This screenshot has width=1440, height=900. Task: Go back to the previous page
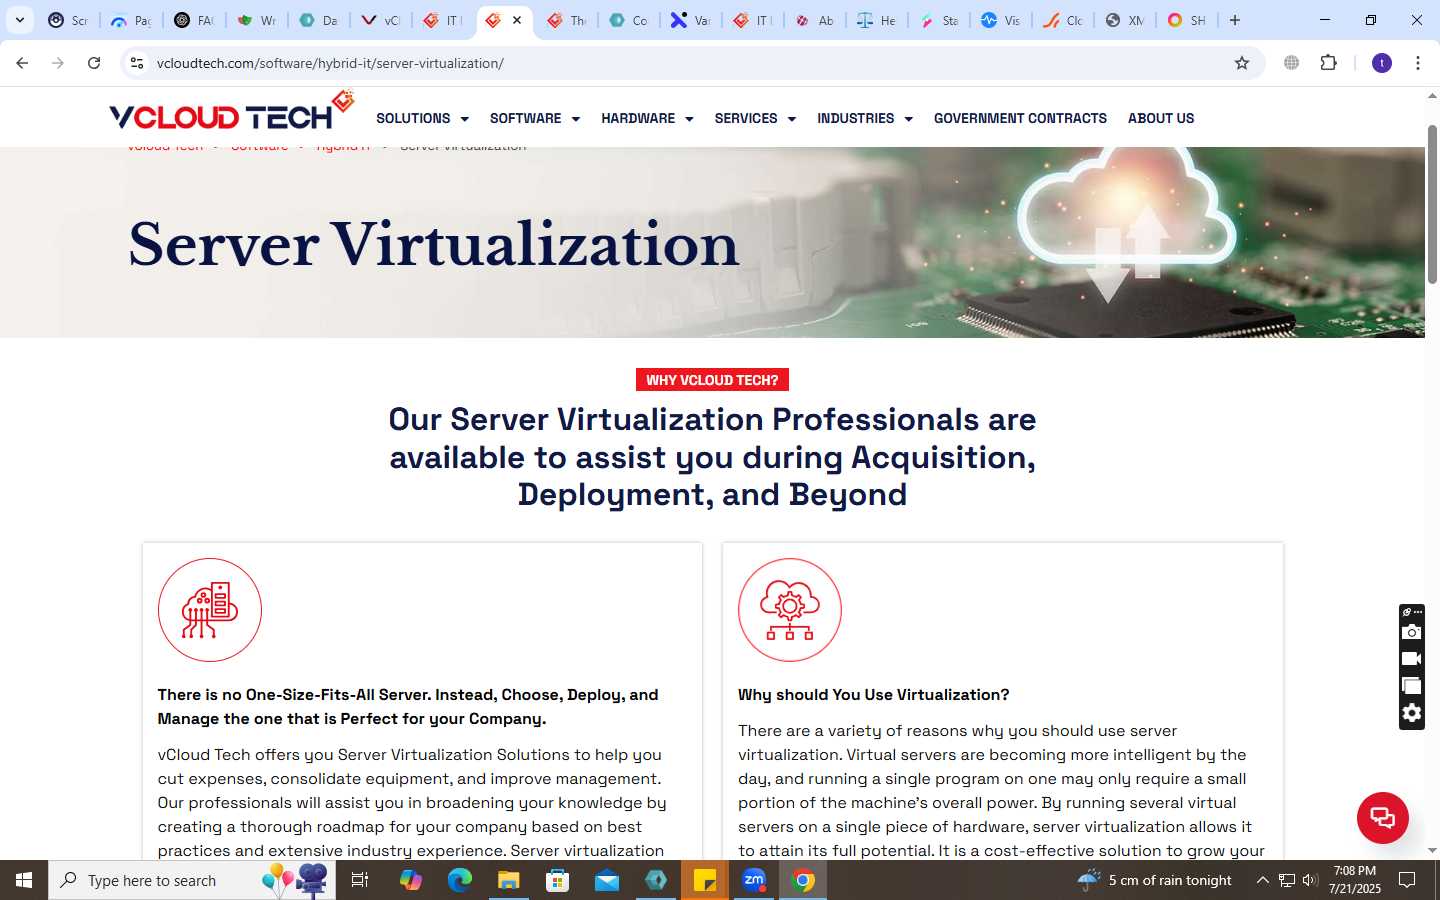[22, 63]
